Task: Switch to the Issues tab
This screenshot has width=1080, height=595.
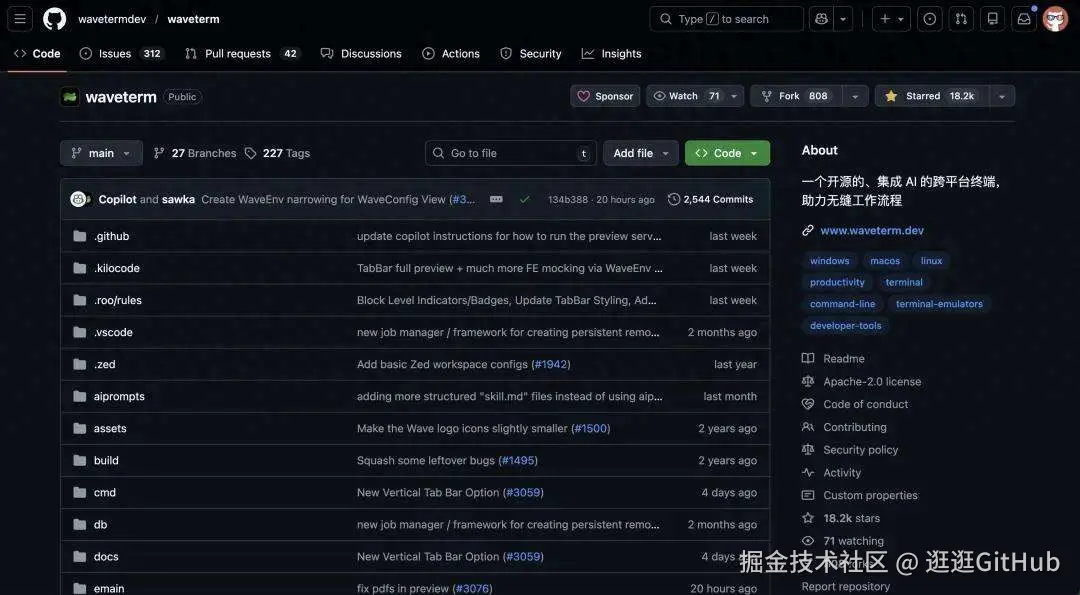Action: click(x=122, y=54)
